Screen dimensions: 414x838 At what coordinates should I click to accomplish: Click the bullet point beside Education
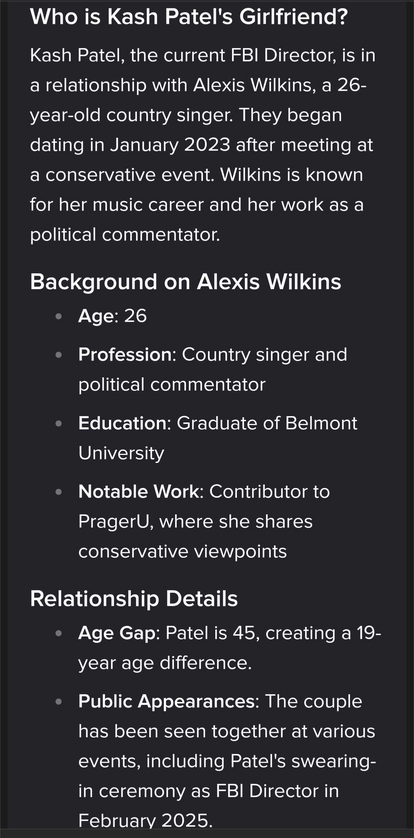click(59, 423)
